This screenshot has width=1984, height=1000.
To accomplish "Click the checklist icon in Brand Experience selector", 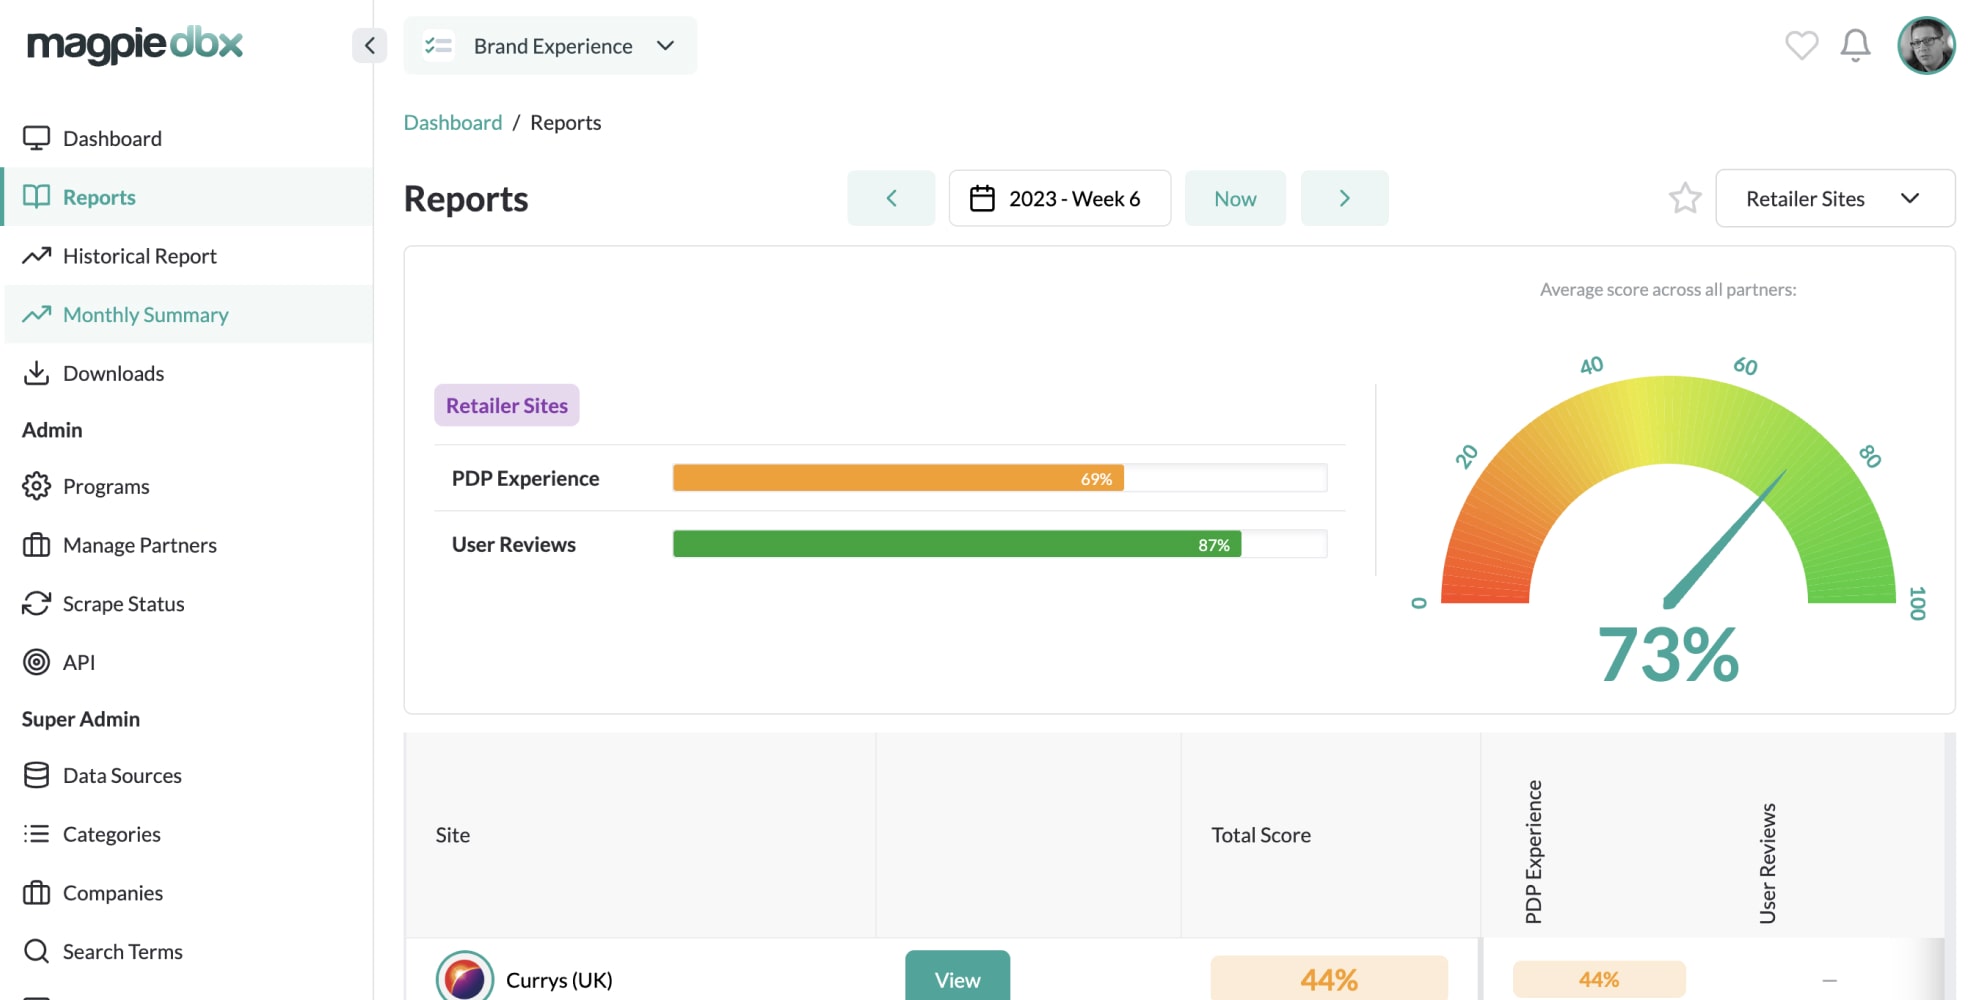I will pos(438,45).
